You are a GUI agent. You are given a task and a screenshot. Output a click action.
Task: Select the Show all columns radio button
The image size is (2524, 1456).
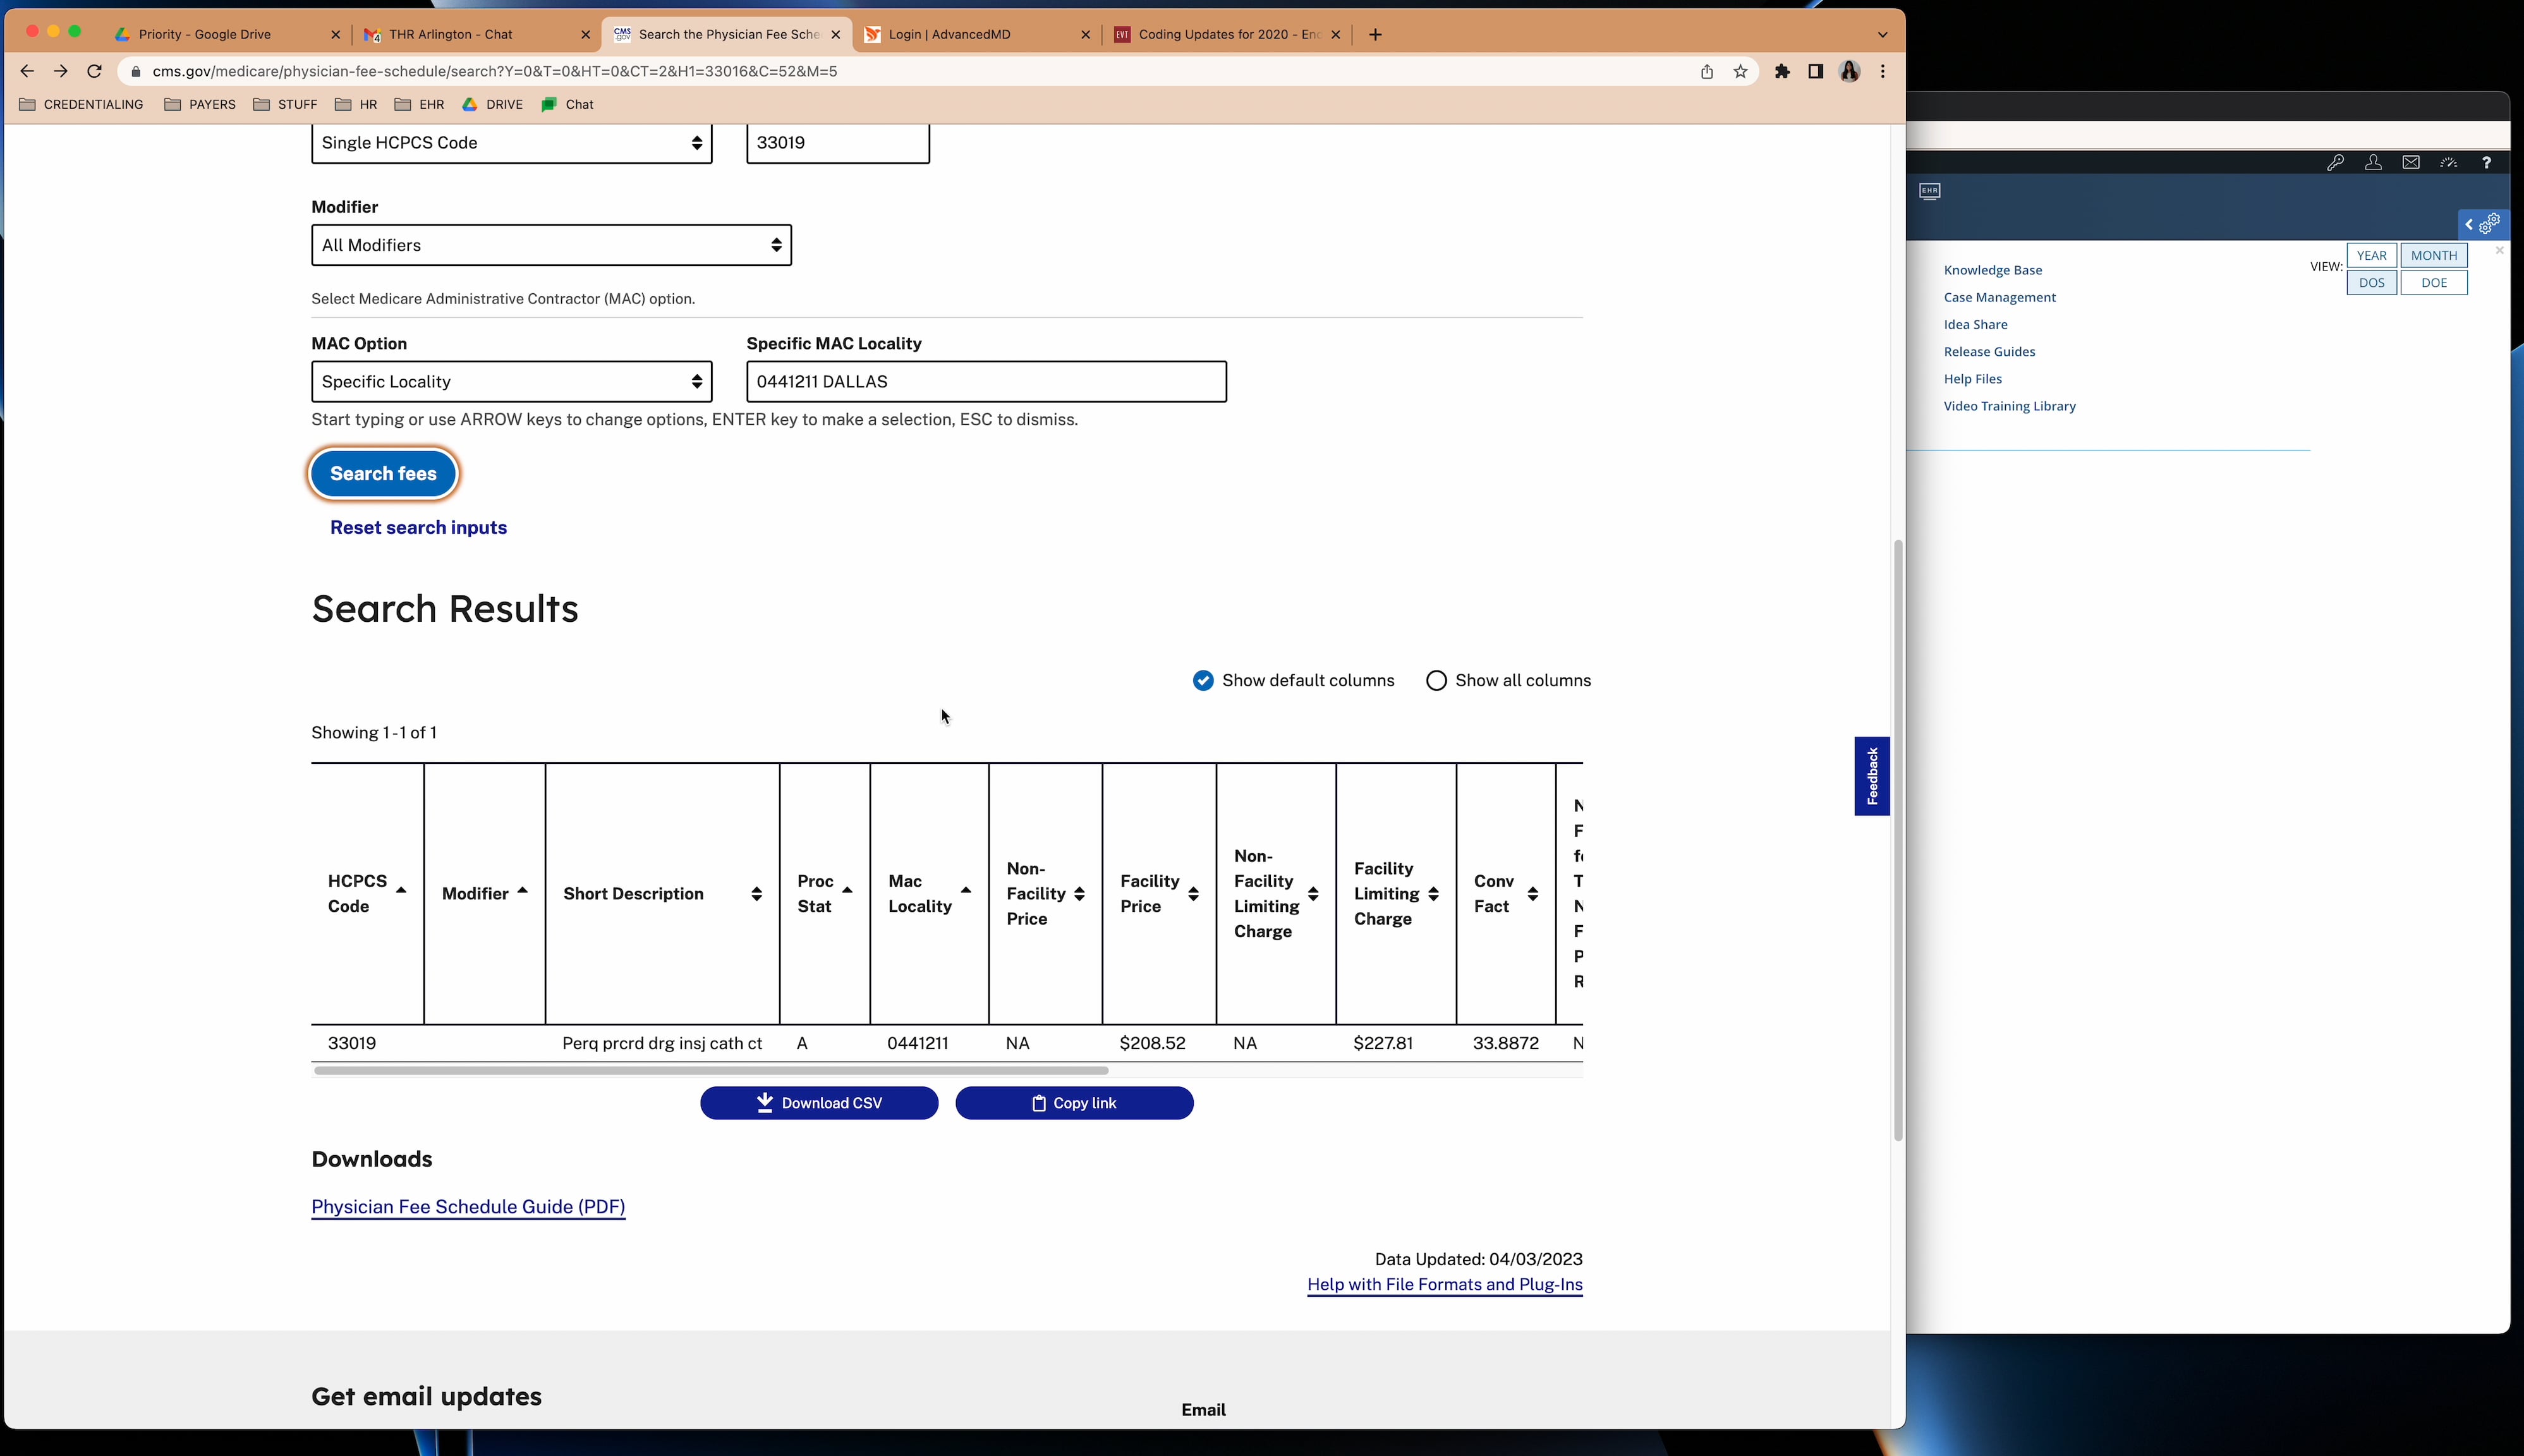(1436, 680)
